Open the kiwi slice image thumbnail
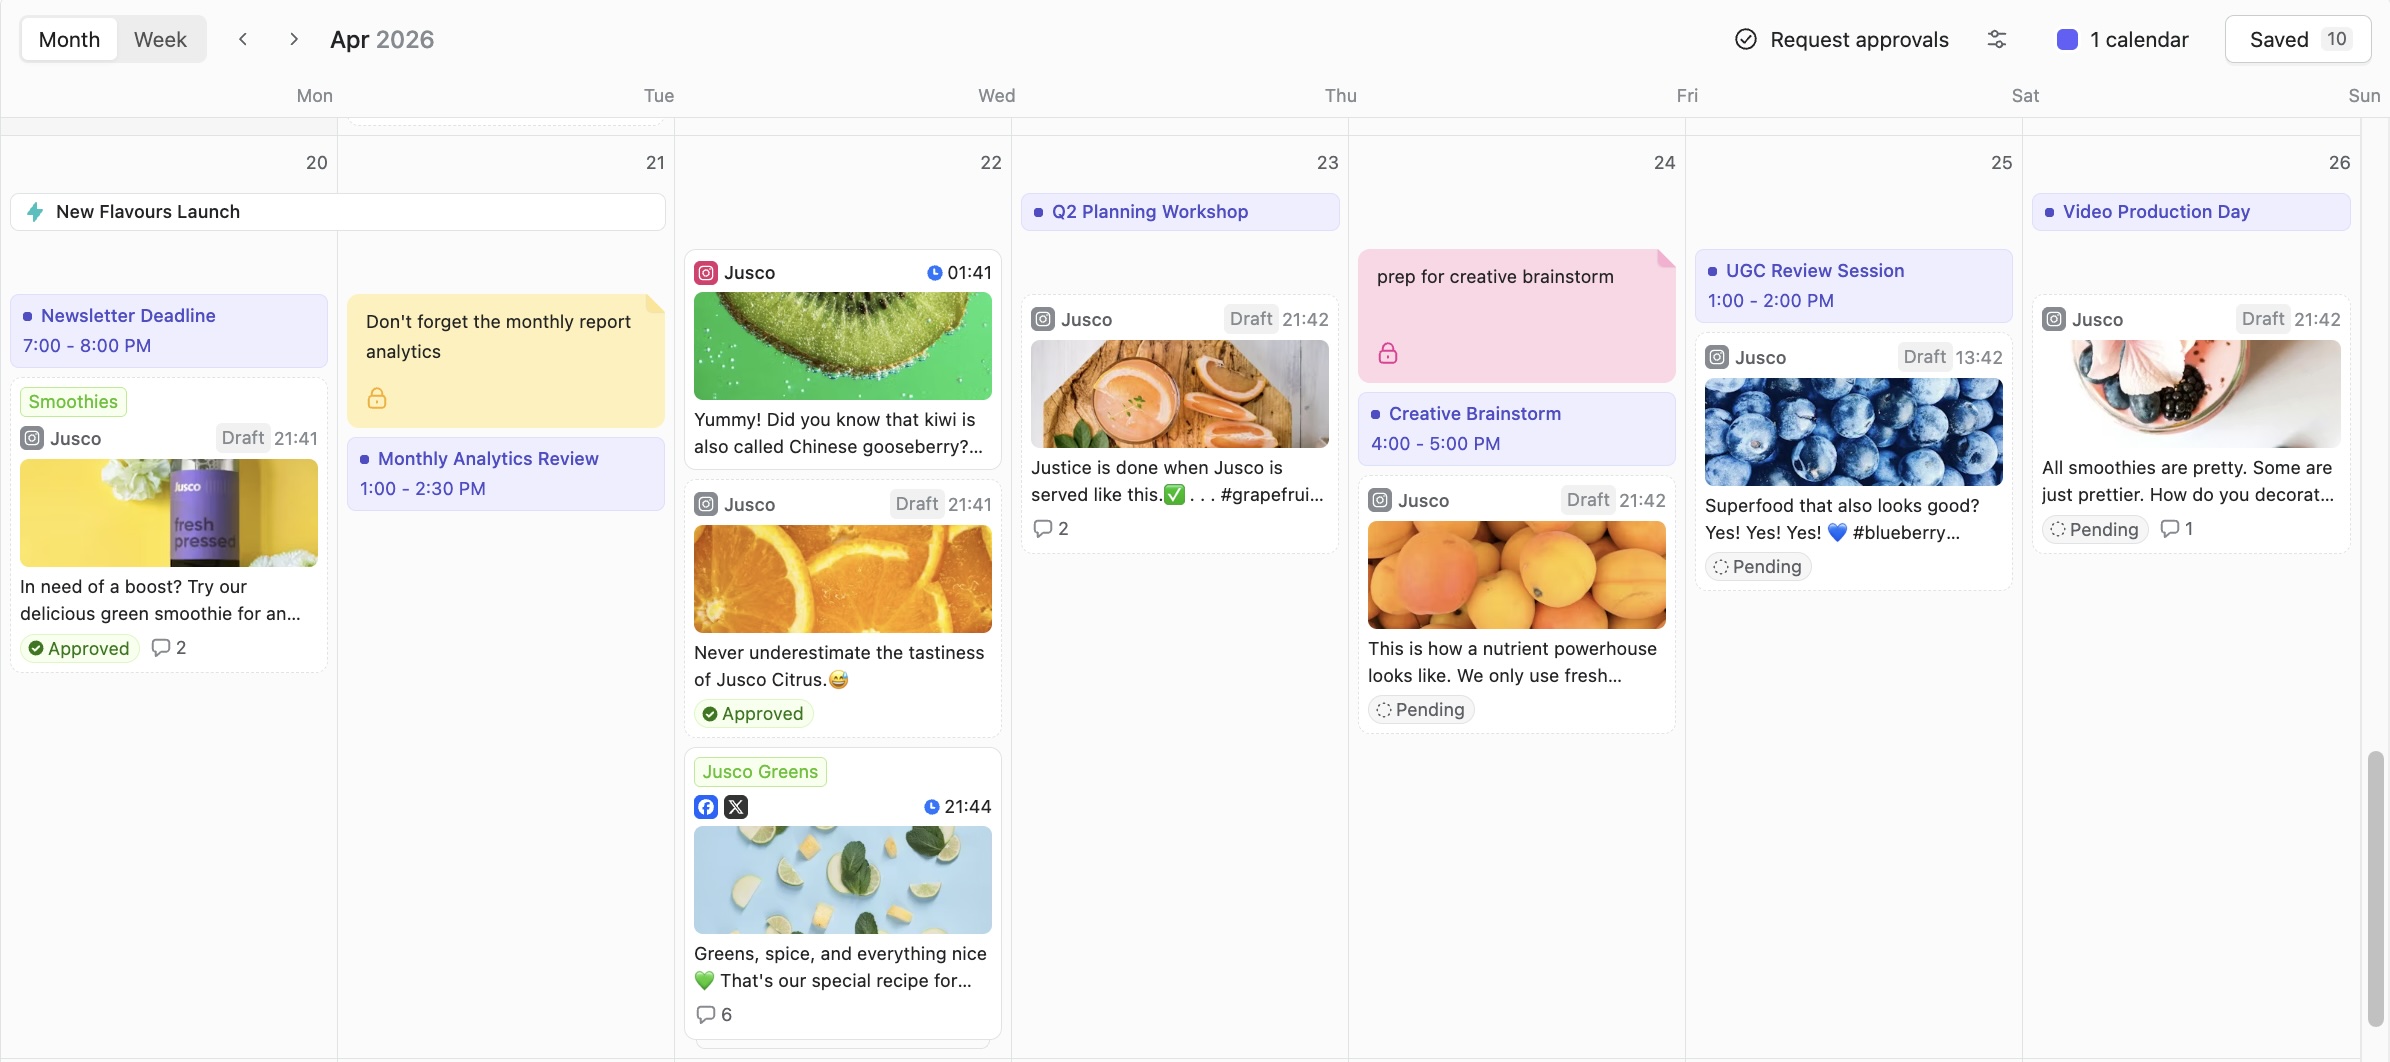The width and height of the screenshot is (2390, 1062). pos(843,346)
